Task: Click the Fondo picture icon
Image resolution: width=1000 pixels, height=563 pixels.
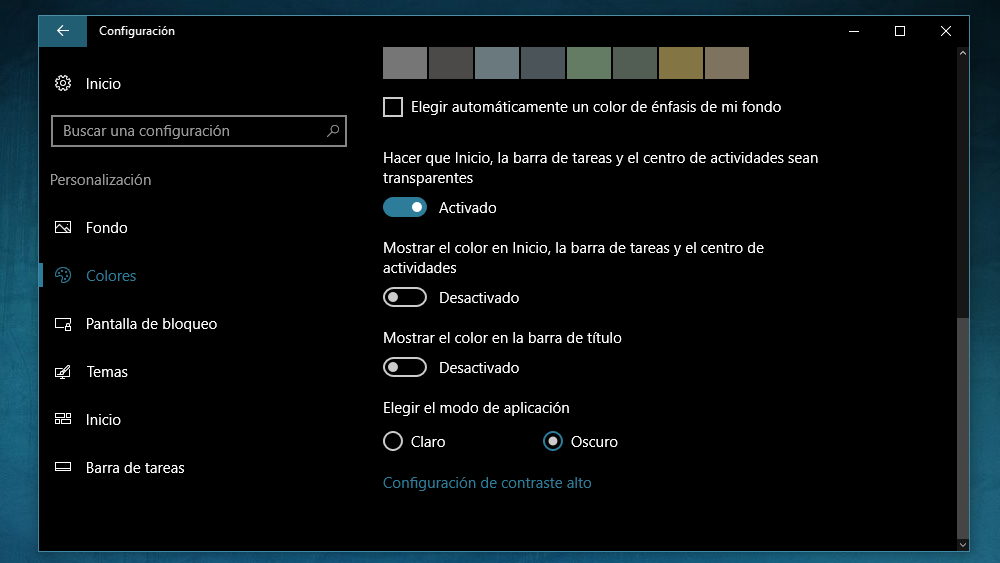Action: [x=62, y=228]
